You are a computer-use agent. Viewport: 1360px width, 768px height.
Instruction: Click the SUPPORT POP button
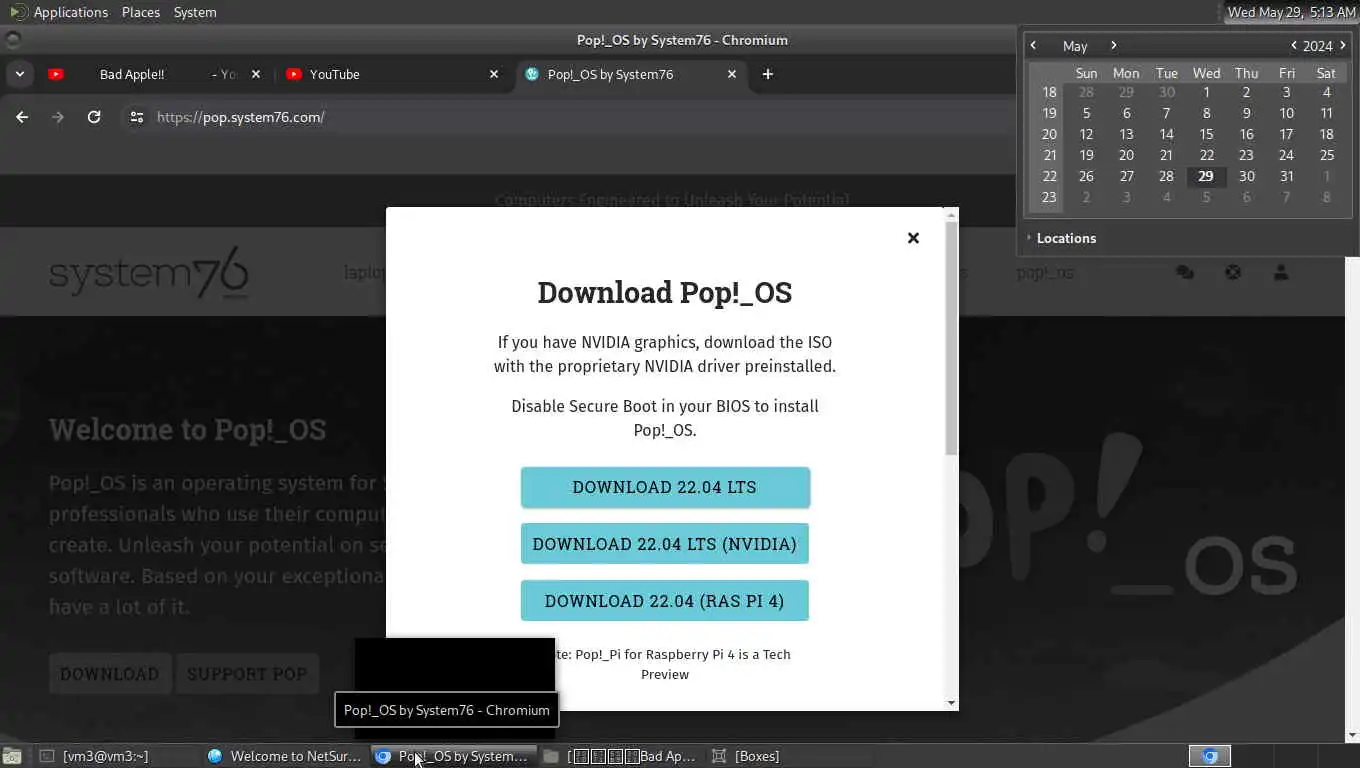(x=247, y=674)
